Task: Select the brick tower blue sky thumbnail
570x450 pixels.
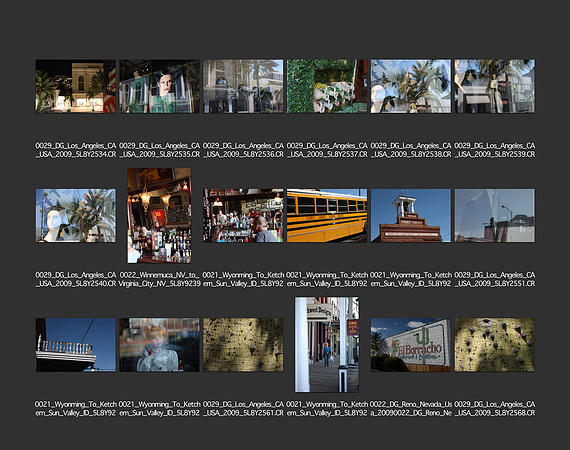Action: click(411, 216)
